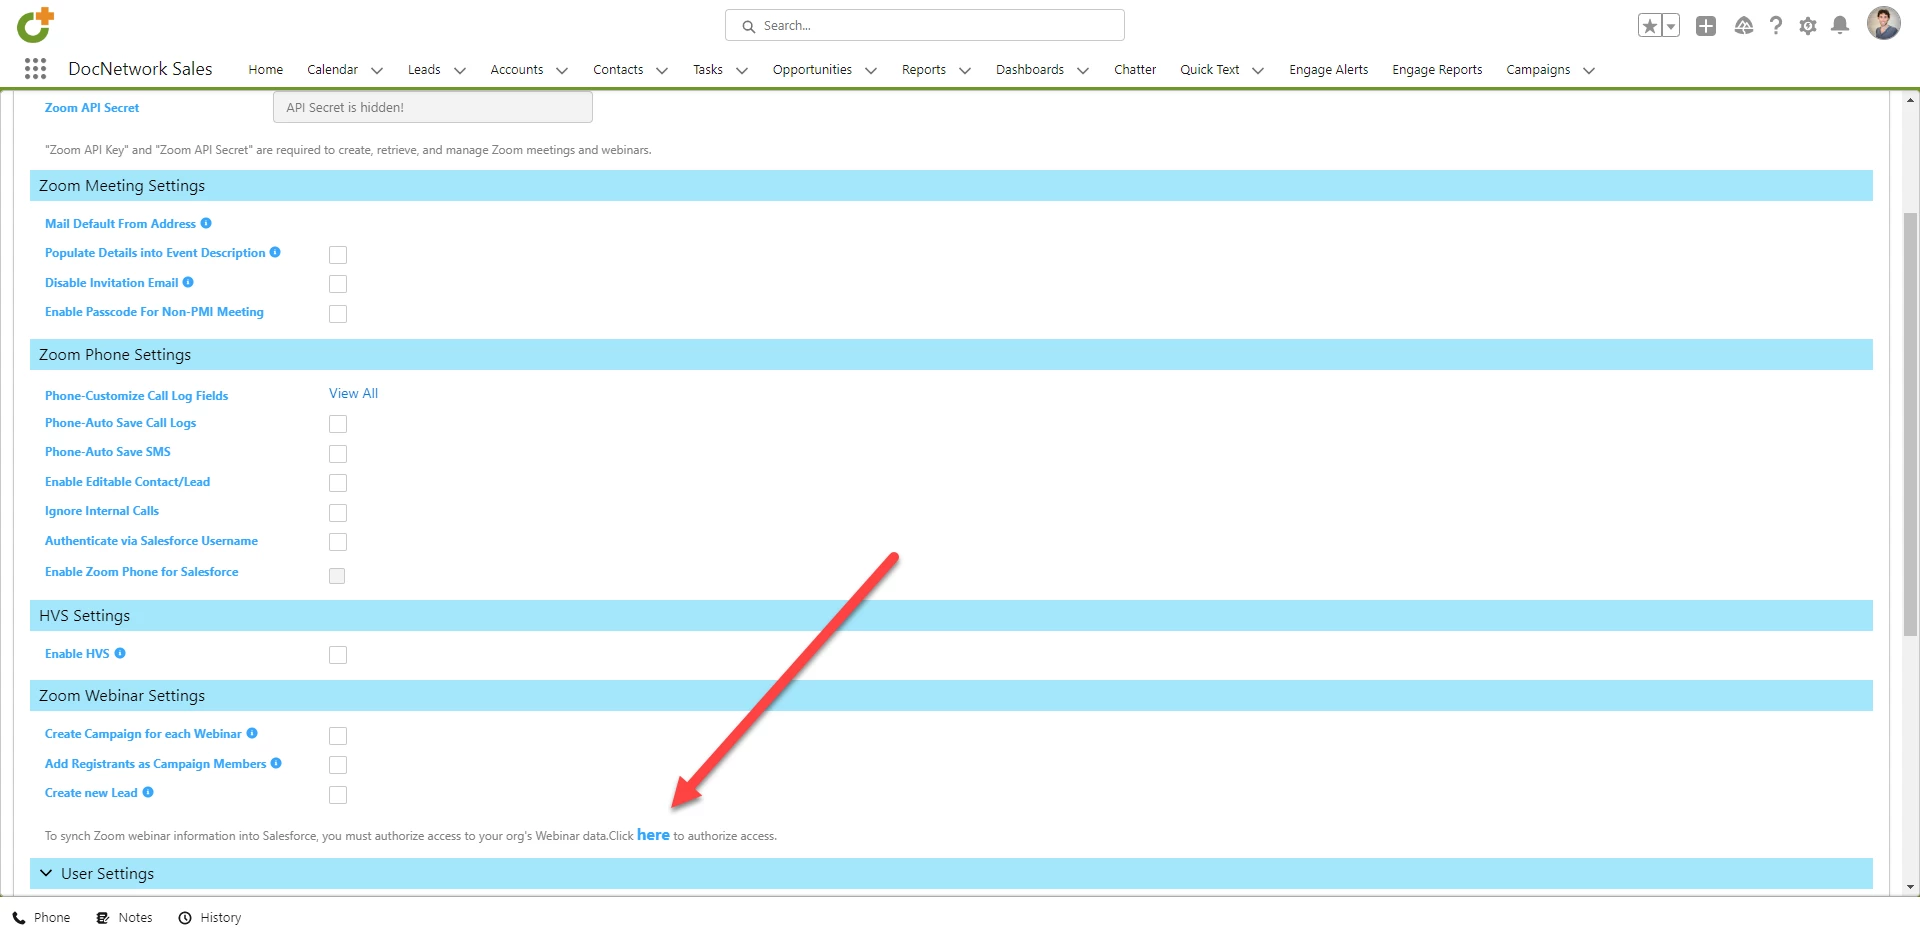Click 'here' to authorize webinar access
Screen dimensions: 1920x937
(x=653, y=835)
